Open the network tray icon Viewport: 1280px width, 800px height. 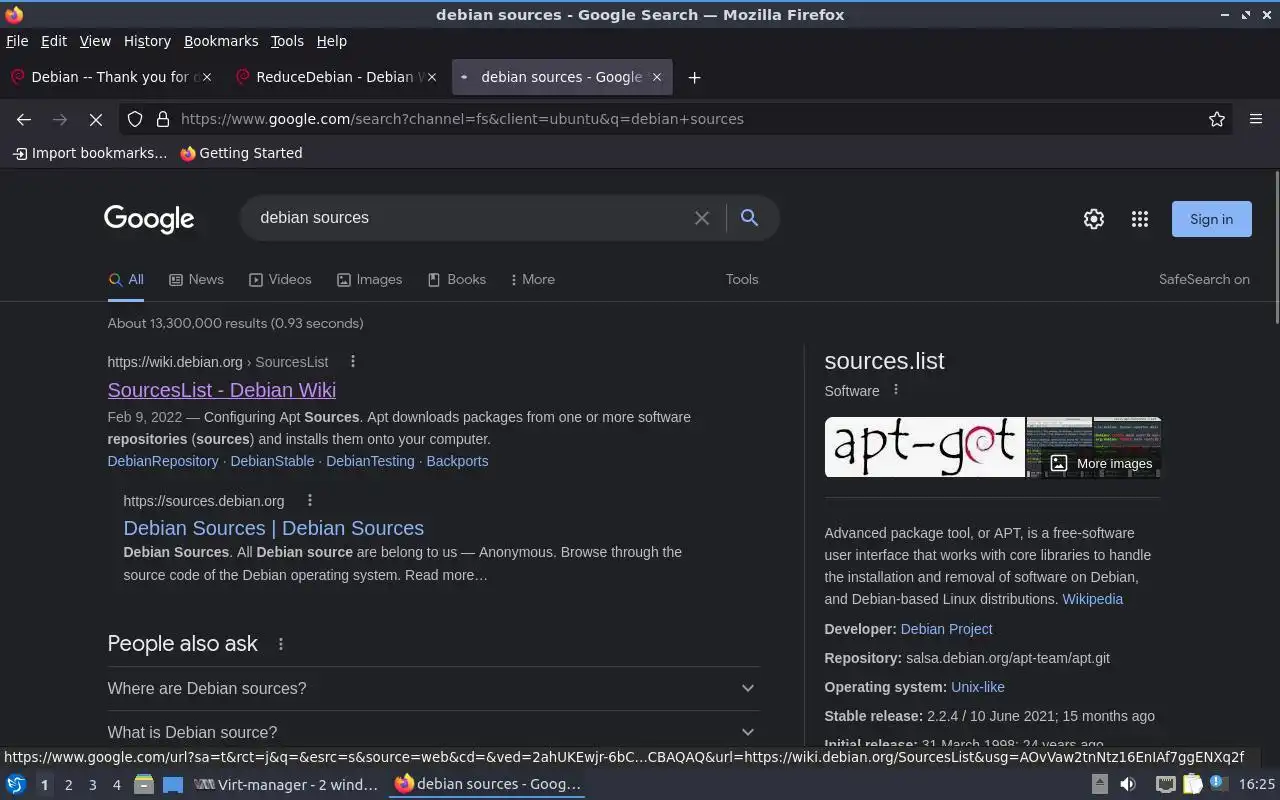(1165, 785)
